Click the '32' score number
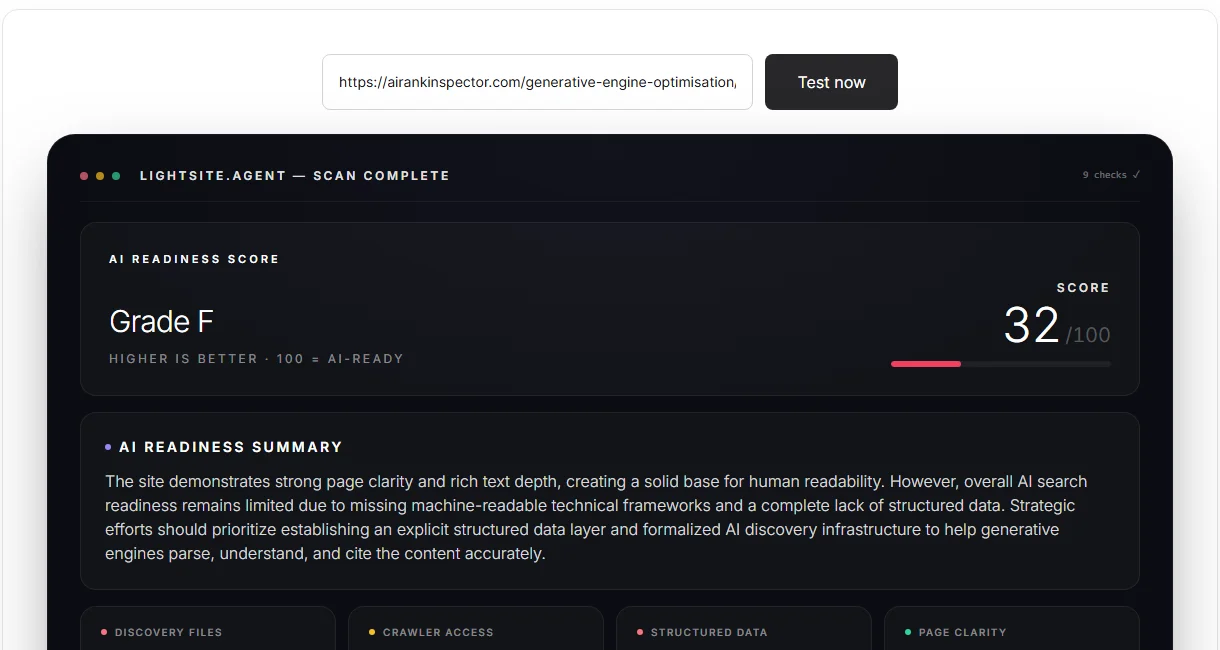 [1031, 326]
